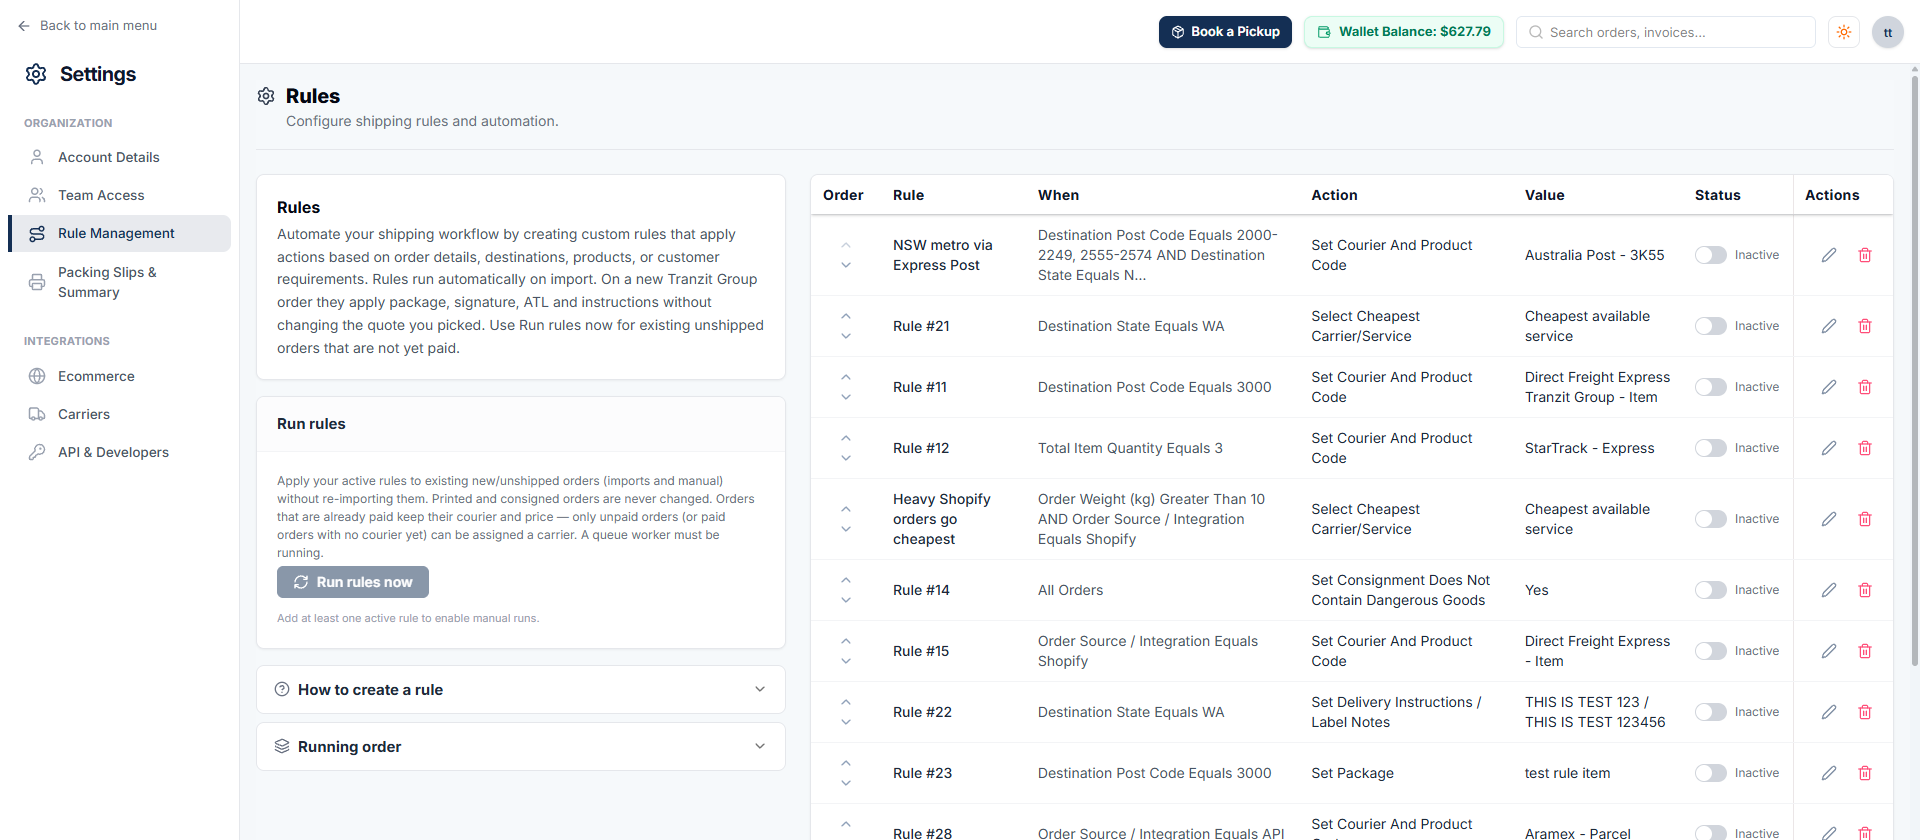Image resolution: width=1920 pixels, height=840 pixels.
Task: Go back to main menu
Action: (x=87, y=25)
